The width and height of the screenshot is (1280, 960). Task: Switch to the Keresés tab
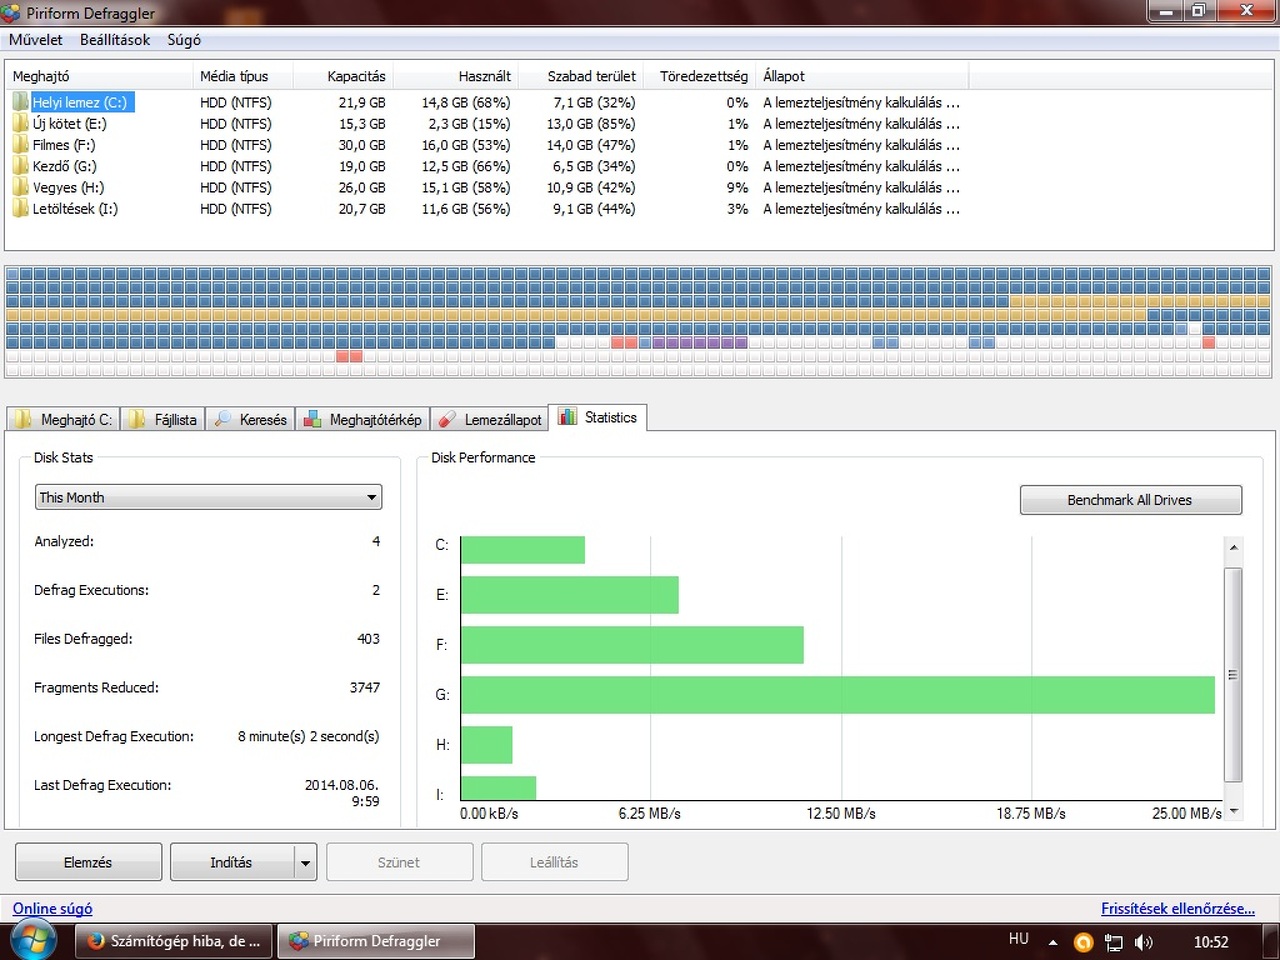[250, 420]
